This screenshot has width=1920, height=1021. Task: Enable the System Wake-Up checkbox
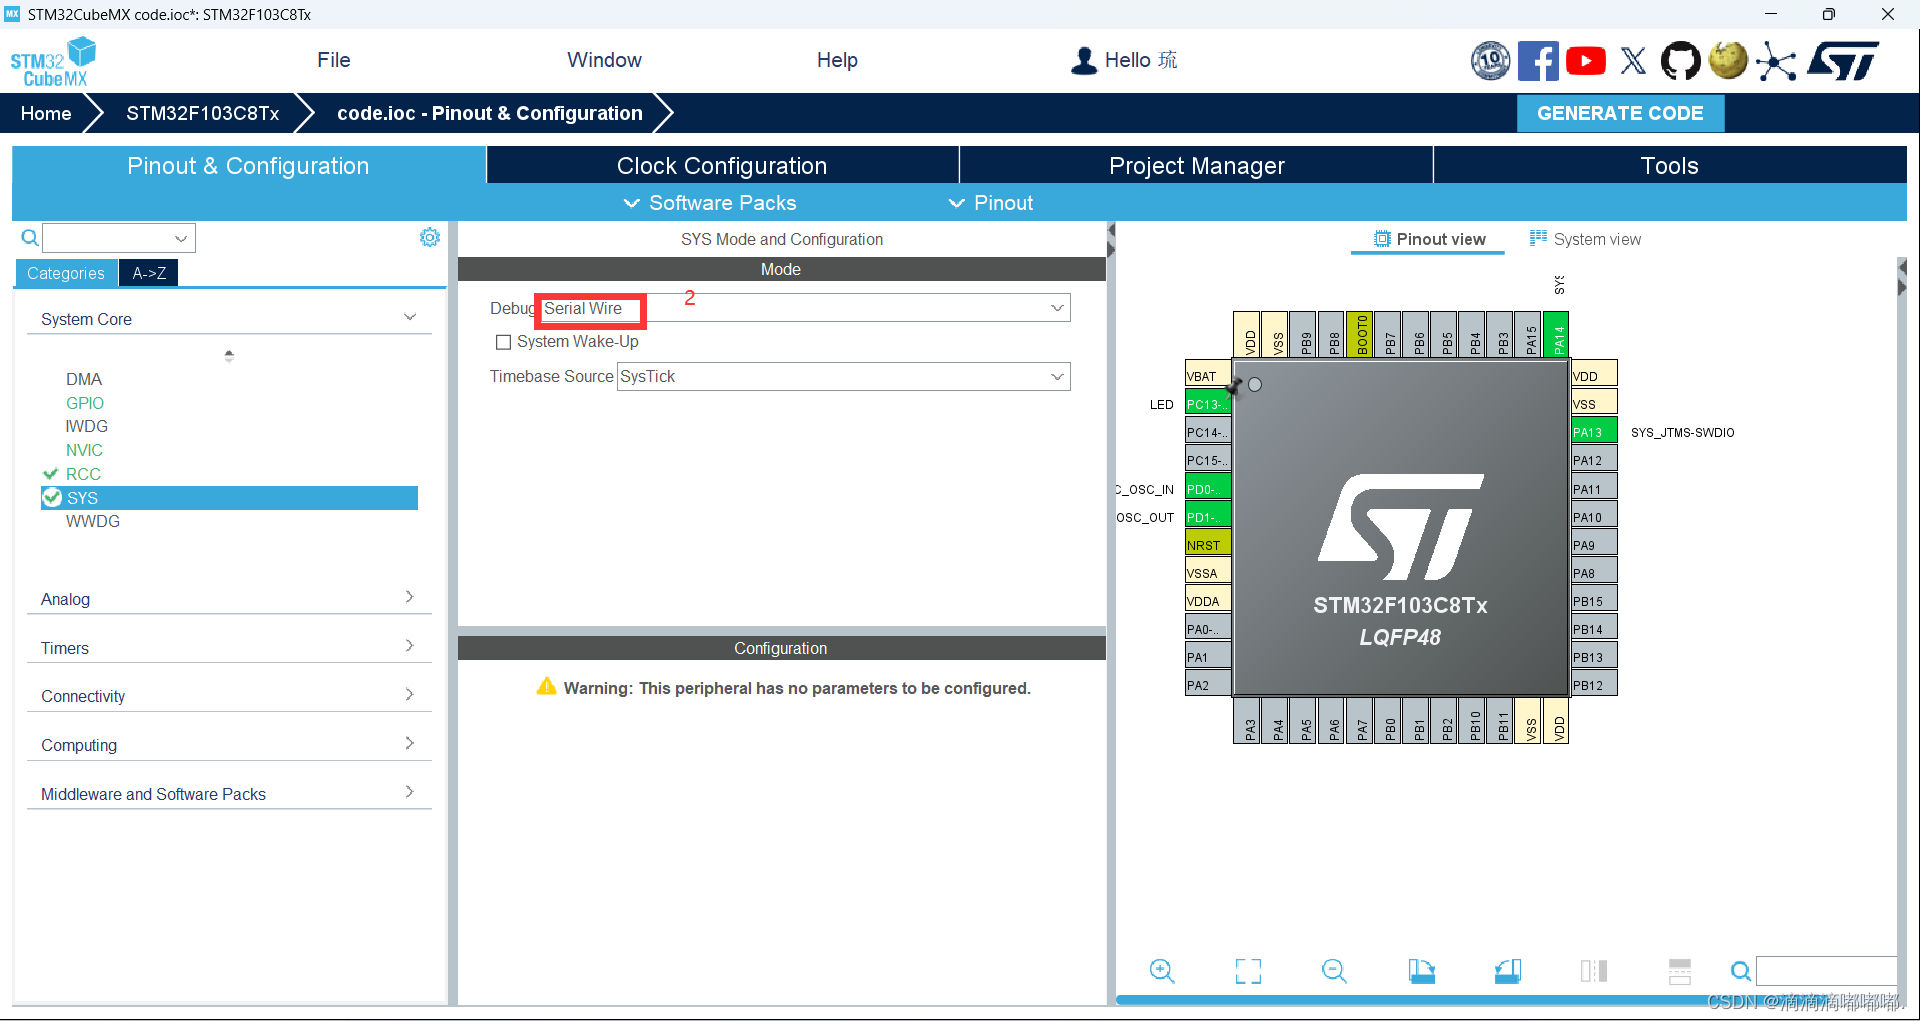click(x=504, y=342)
